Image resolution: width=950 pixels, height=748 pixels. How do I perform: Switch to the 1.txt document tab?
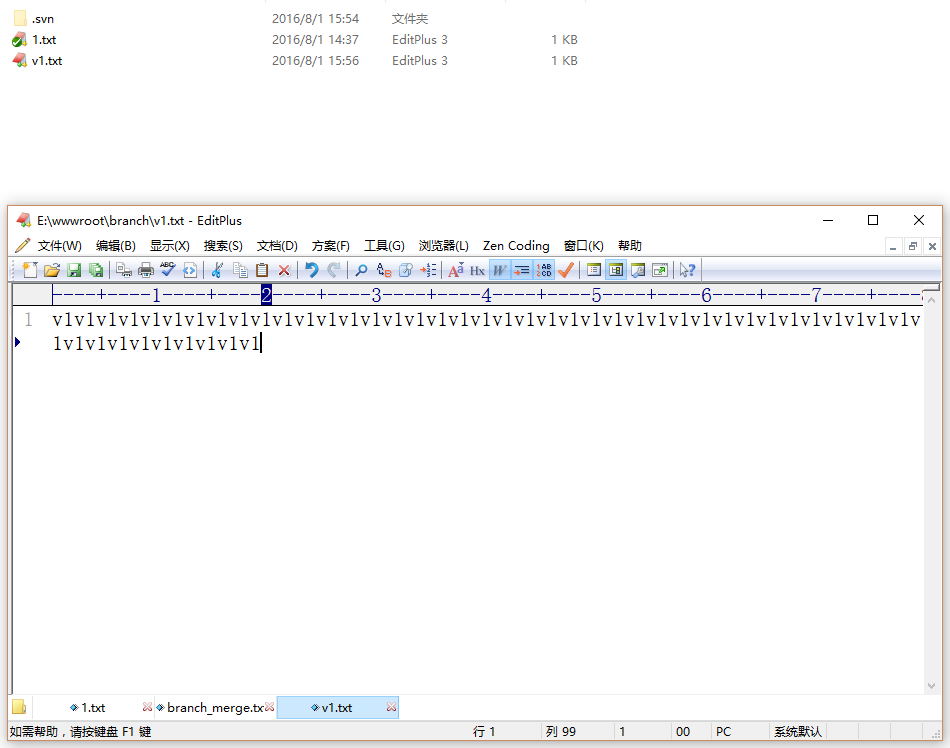pyautogui.click(x=92, y=708)
